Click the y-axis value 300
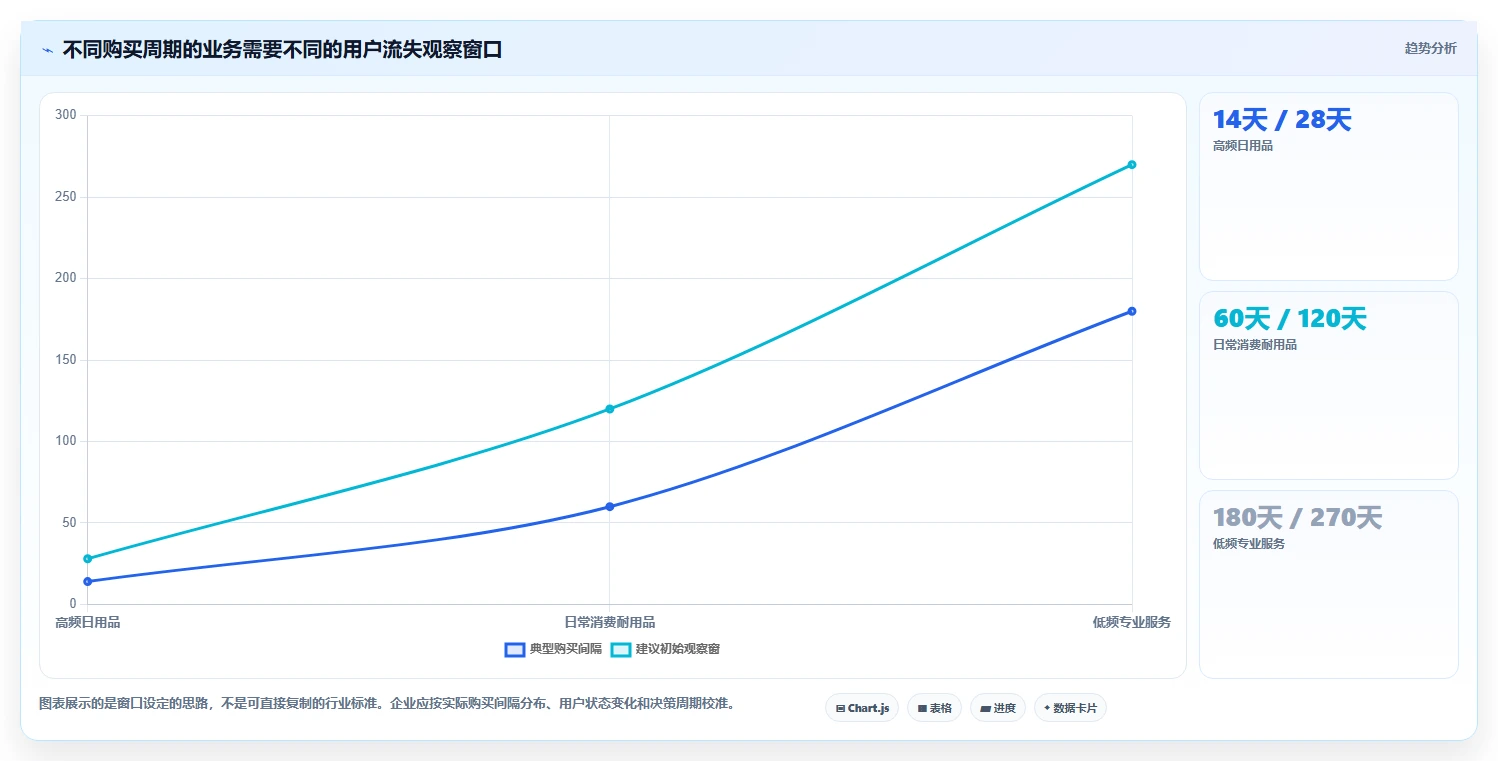 click(x=66, y=115)
